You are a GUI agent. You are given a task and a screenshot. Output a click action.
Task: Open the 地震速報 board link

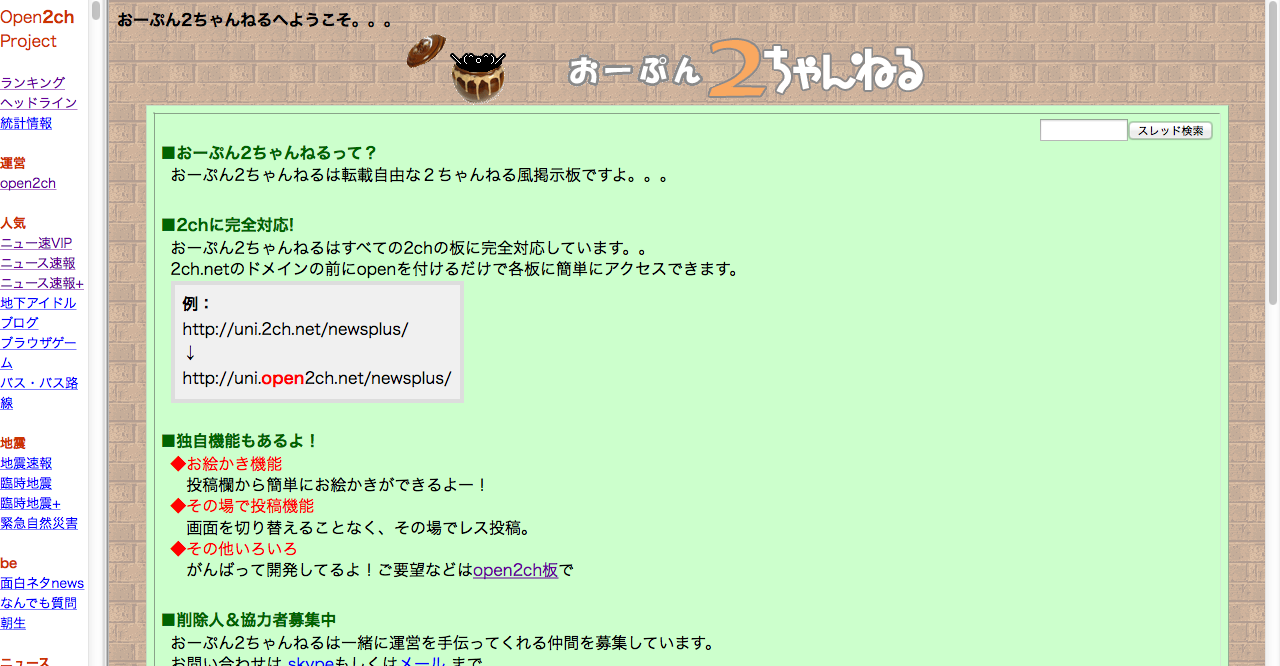(x=26, y=463)
